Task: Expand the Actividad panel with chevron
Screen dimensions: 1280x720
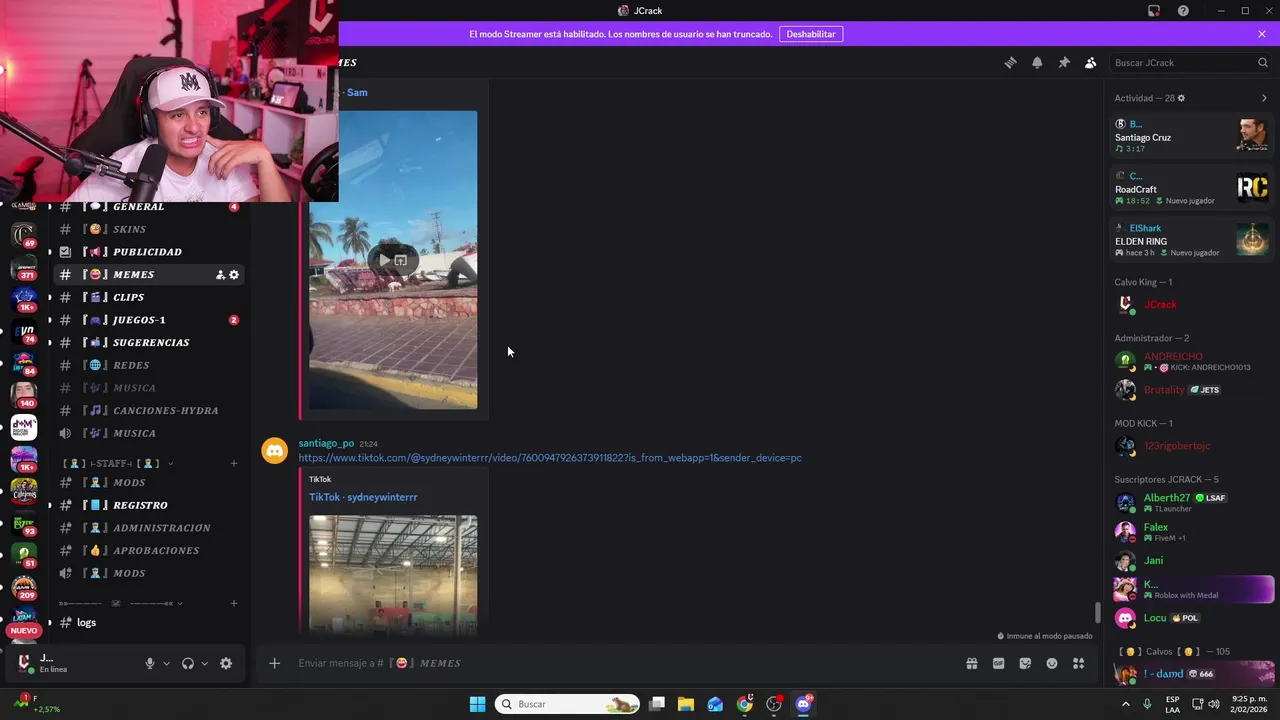Action: [x=1264, y=98]
